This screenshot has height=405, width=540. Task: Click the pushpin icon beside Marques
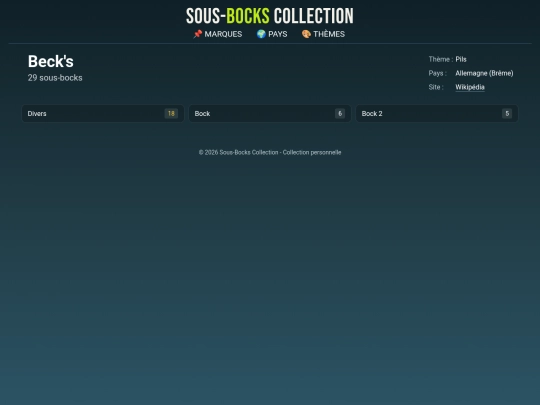coord(198,34)
